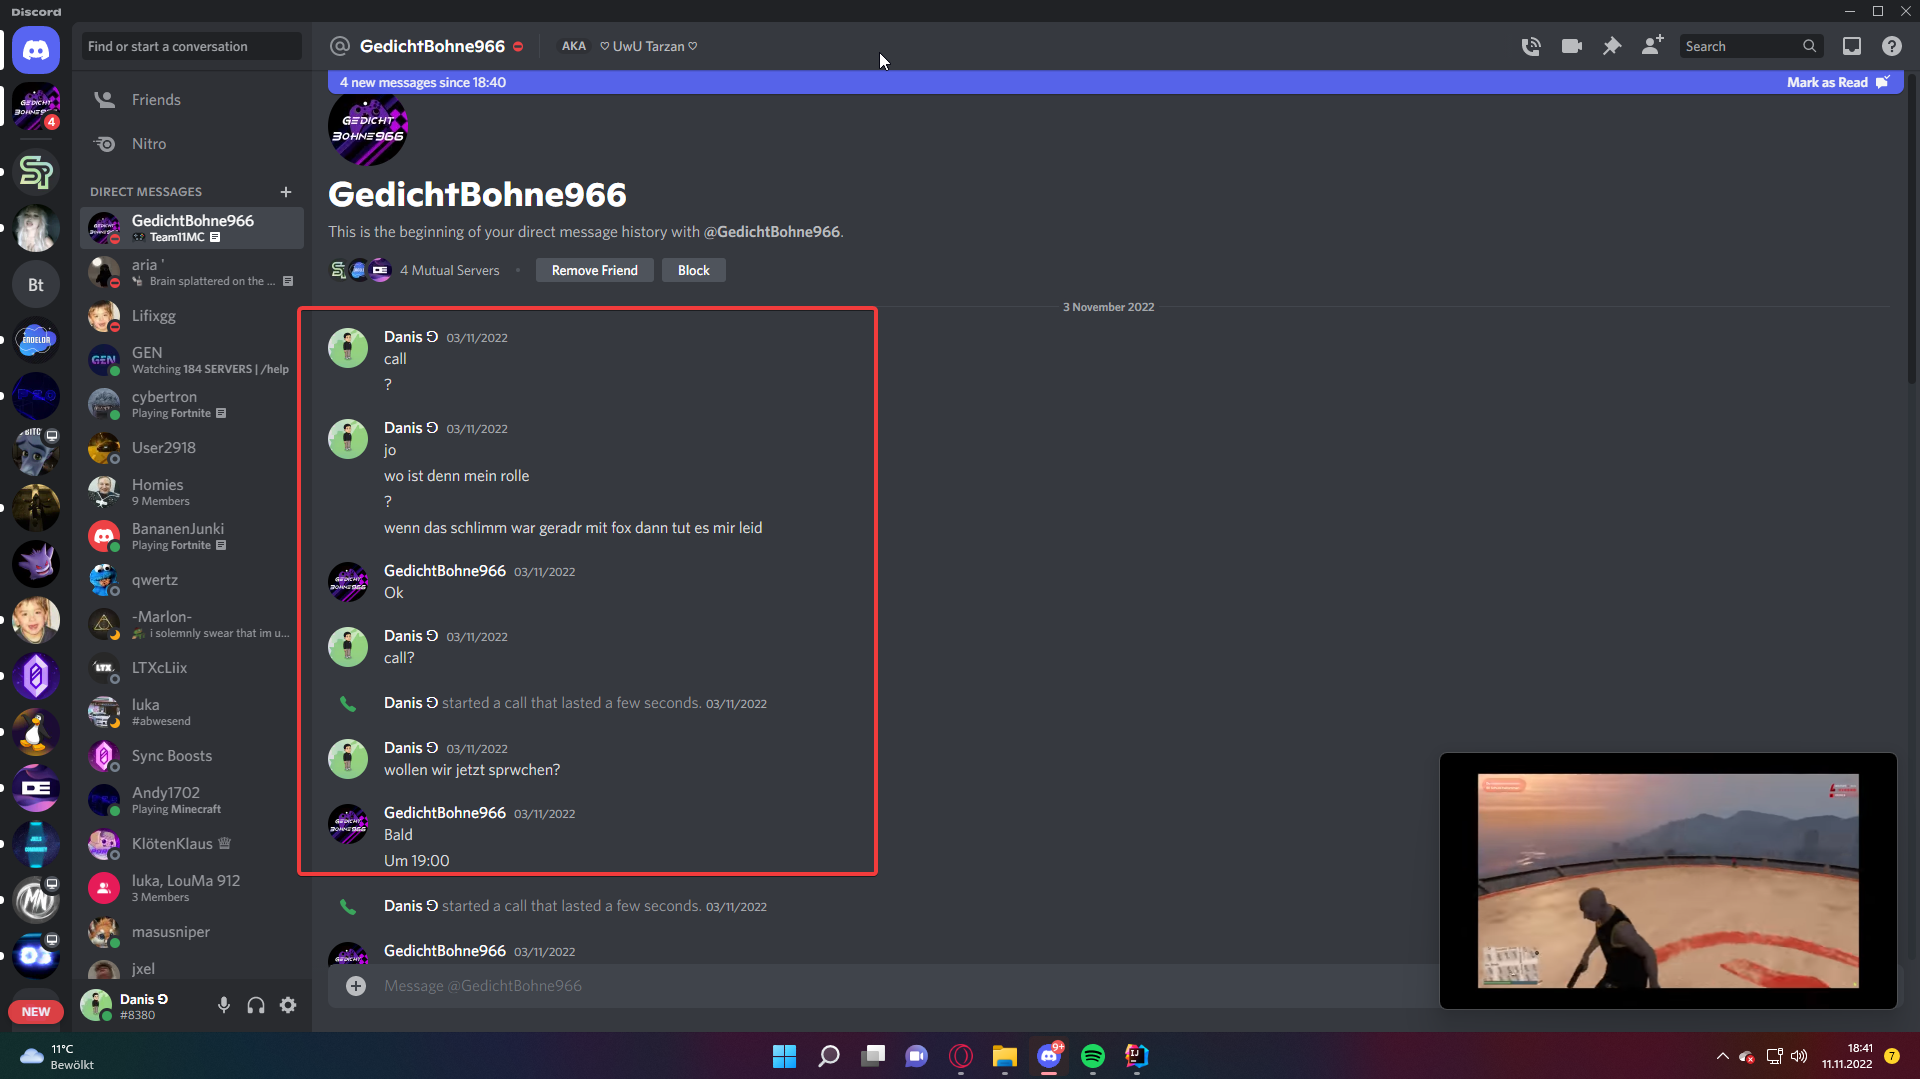Click the Remove Friend button
Image resolution: width=1920 pixels, height=1079 pixels.
coord(594,270)
